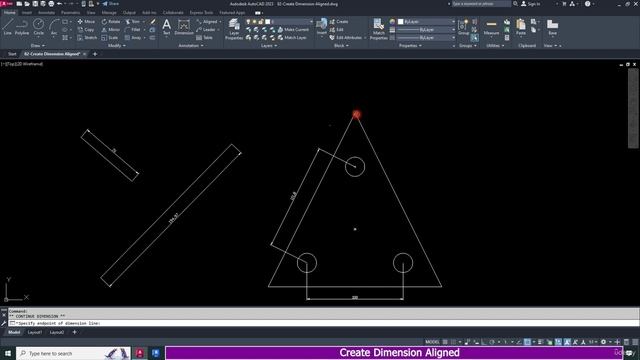The height and width of the screenshot is (360, 640).
Task: Open the Annotate ribbon tab
Action: (x=46, y=13)
